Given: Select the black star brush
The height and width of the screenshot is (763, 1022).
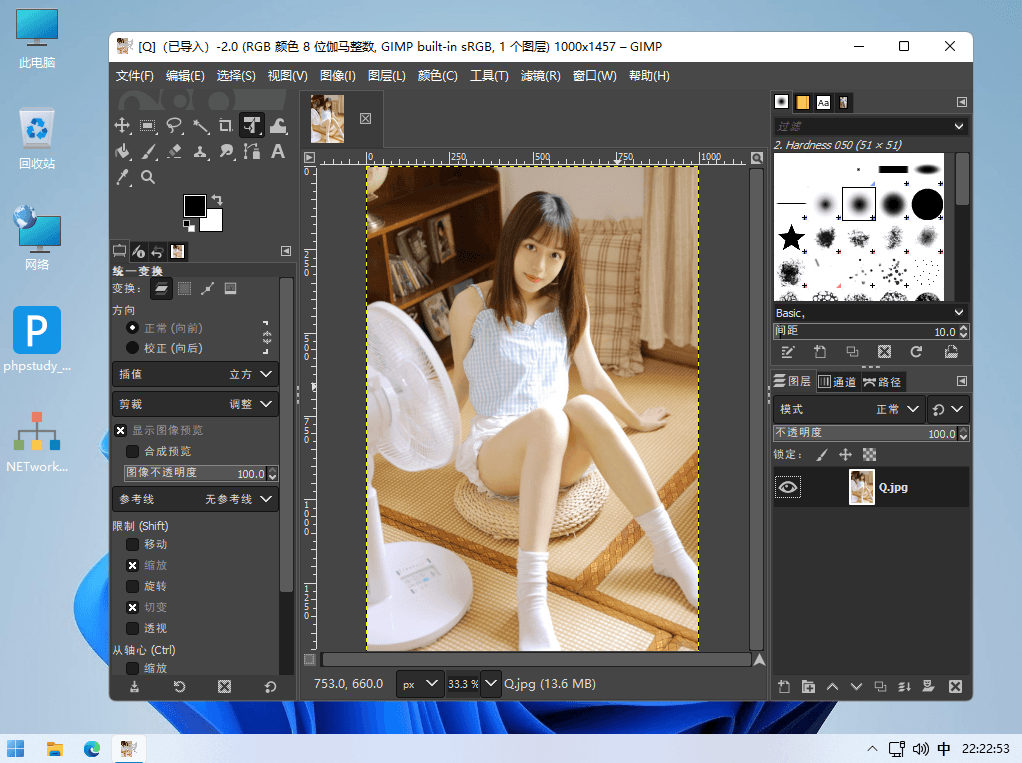Looking at the screenshot, I should point(791,238).
